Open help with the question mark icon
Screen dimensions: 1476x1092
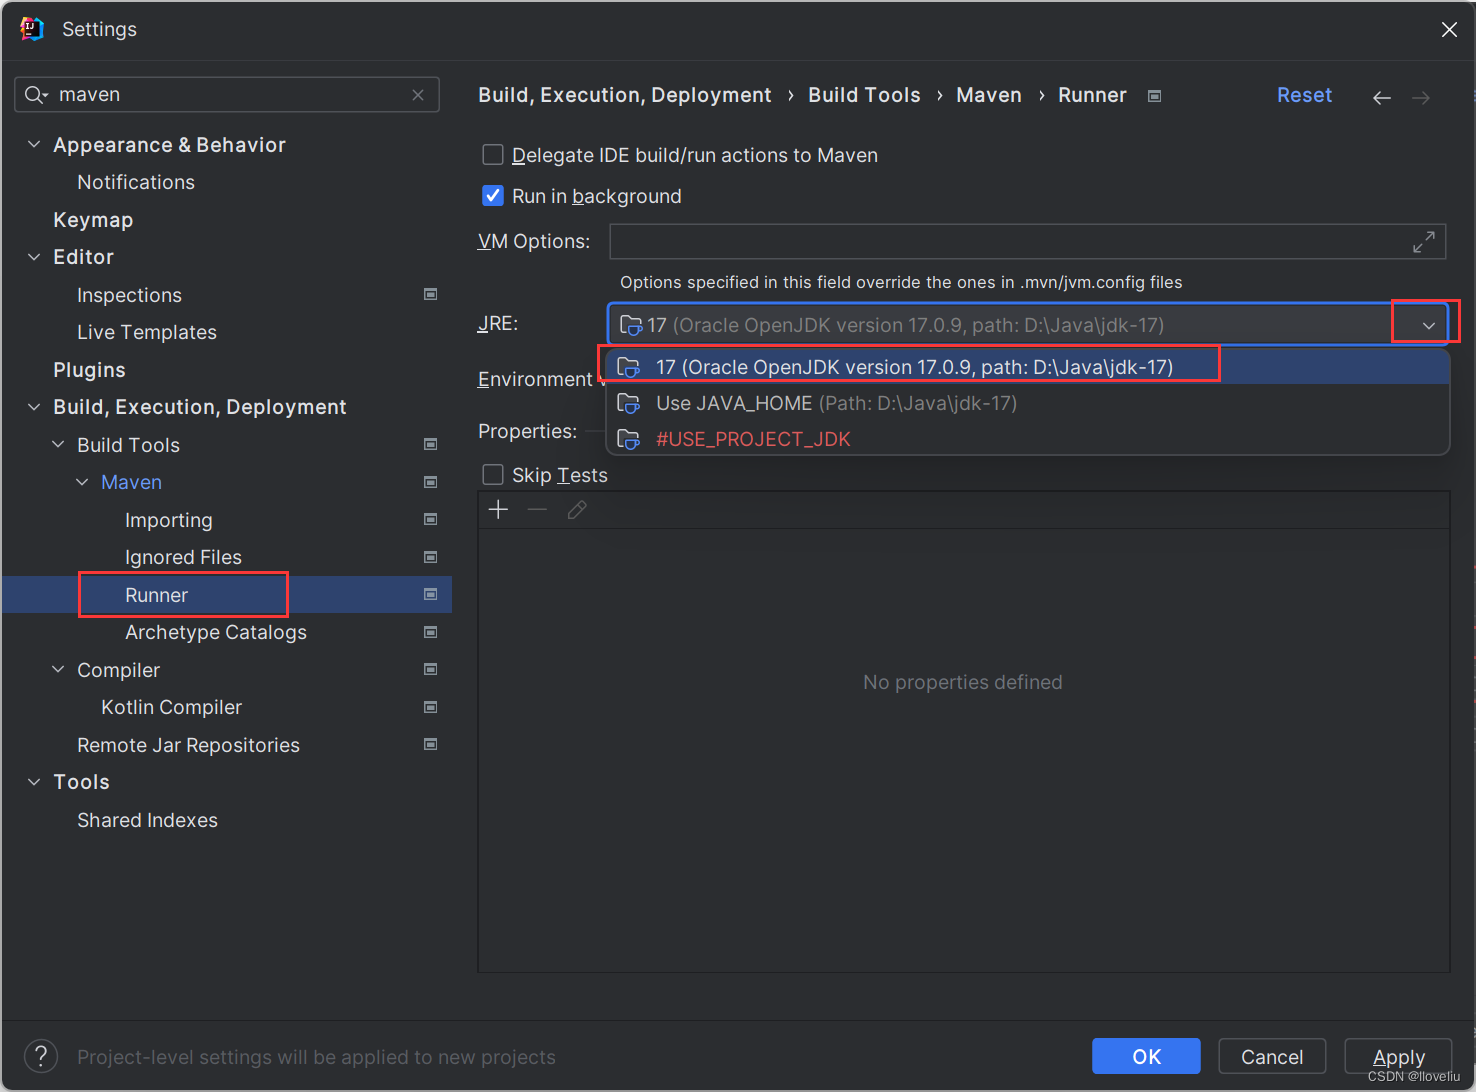41,1056
